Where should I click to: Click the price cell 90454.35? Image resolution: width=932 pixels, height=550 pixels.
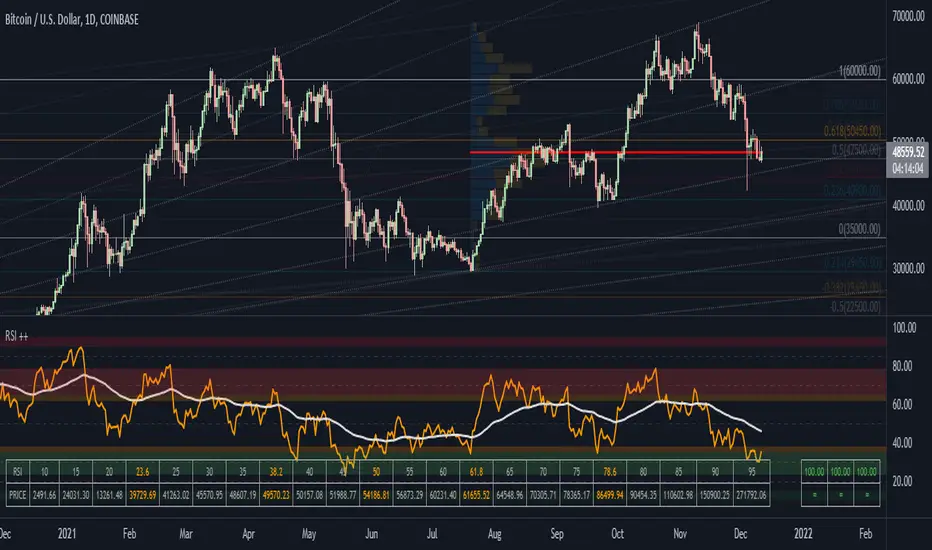pyautogui.click(x=643, y=495)
